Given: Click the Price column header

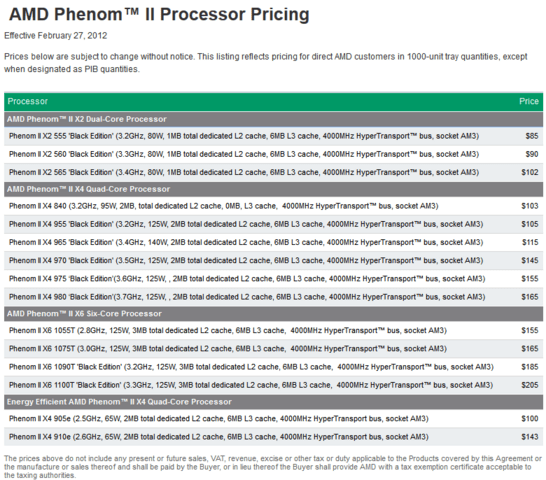Looking at the screenshot, I should pyautogui.click(x=529, y=101).
